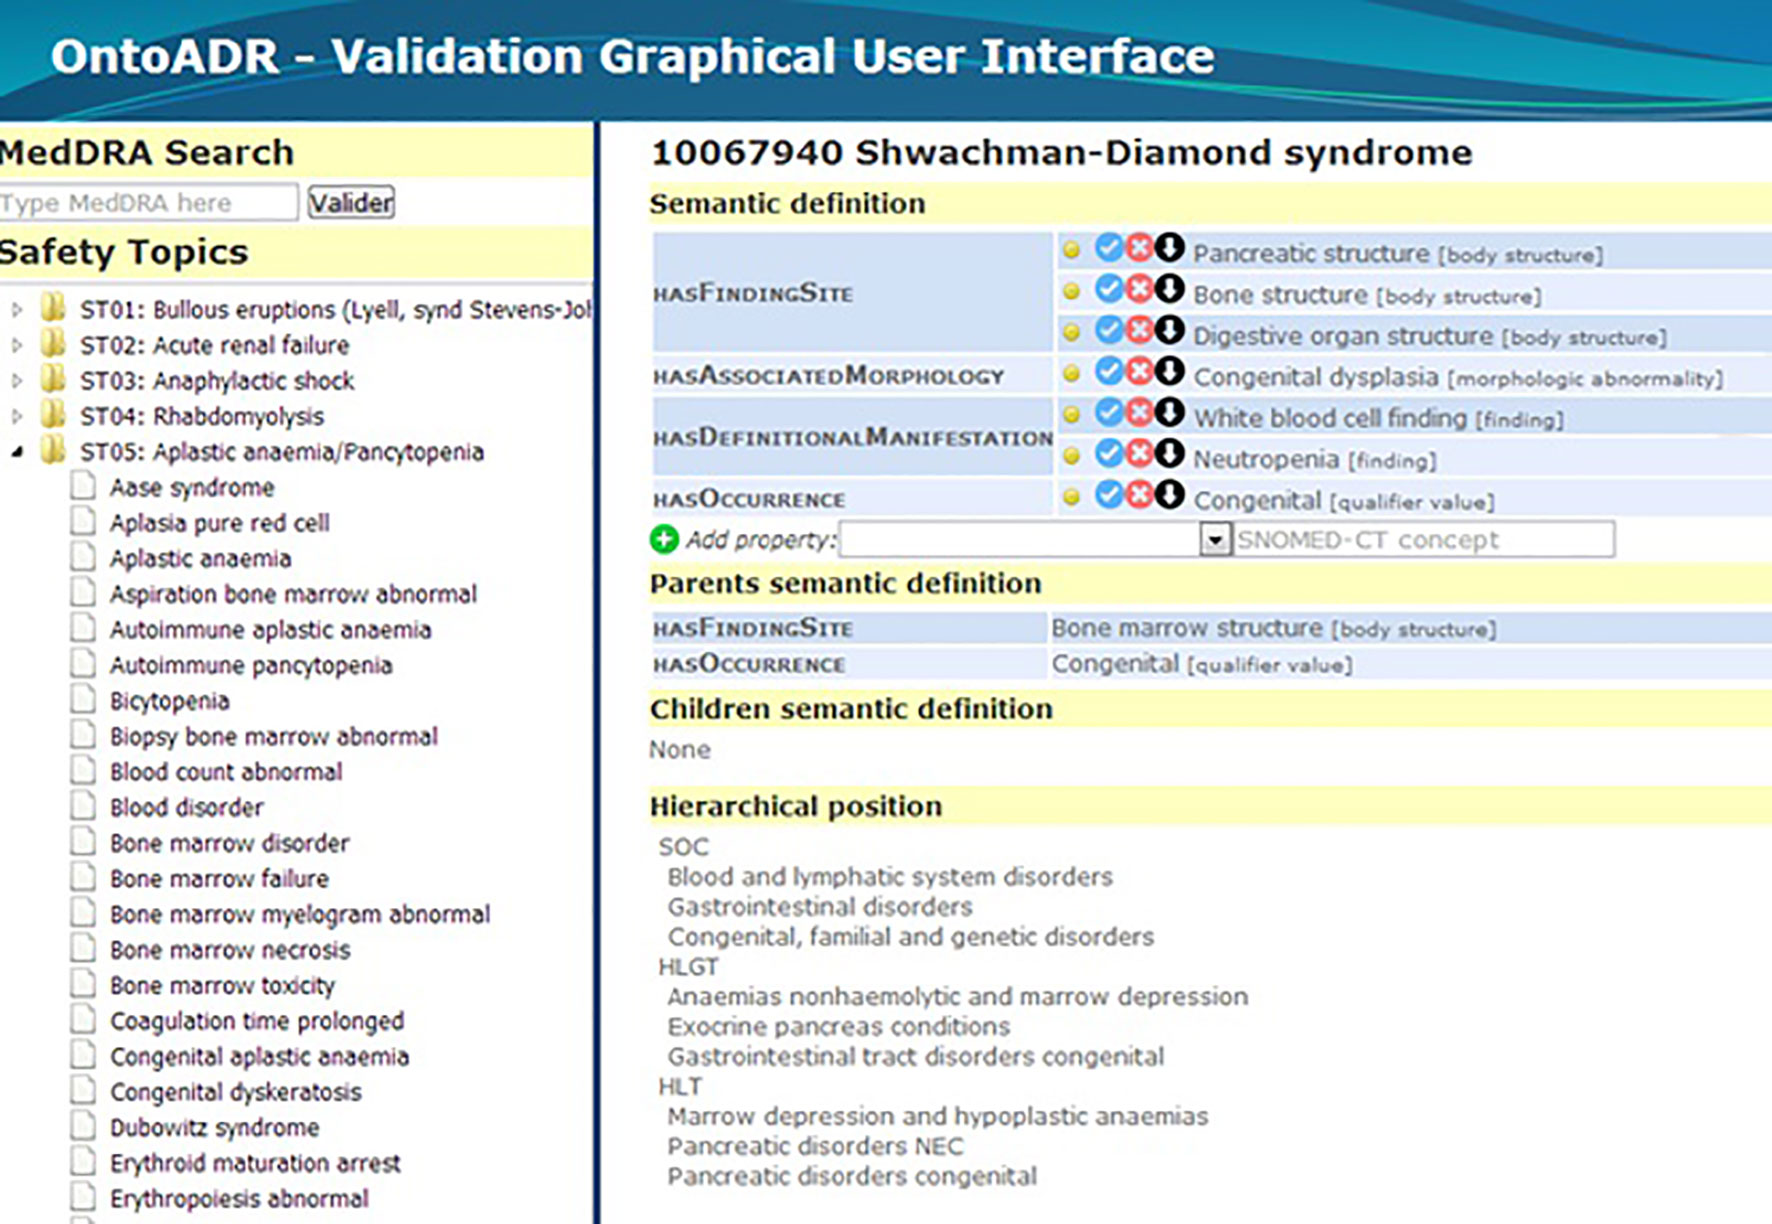This screenshot has height=1224, width=1772.
Task: Click down-arrow icon in the hasOccurrence row
Action: (1170, 495)
